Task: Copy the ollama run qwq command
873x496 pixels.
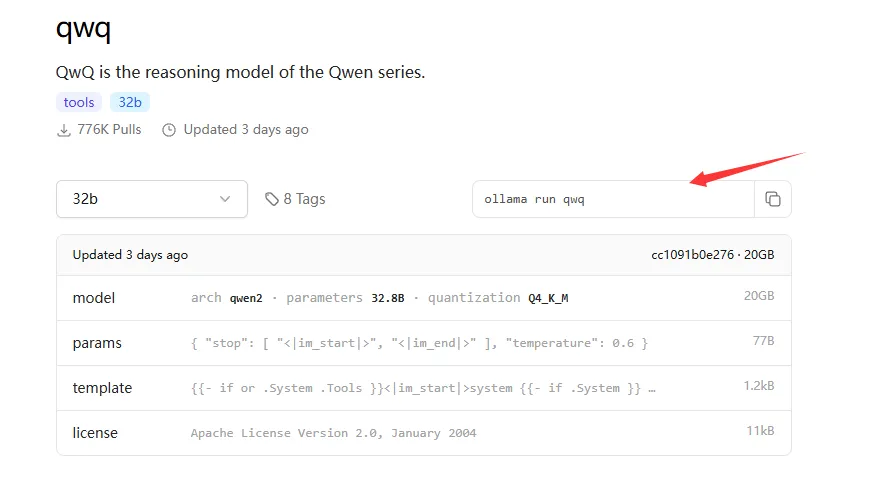Action: [773, 199]
